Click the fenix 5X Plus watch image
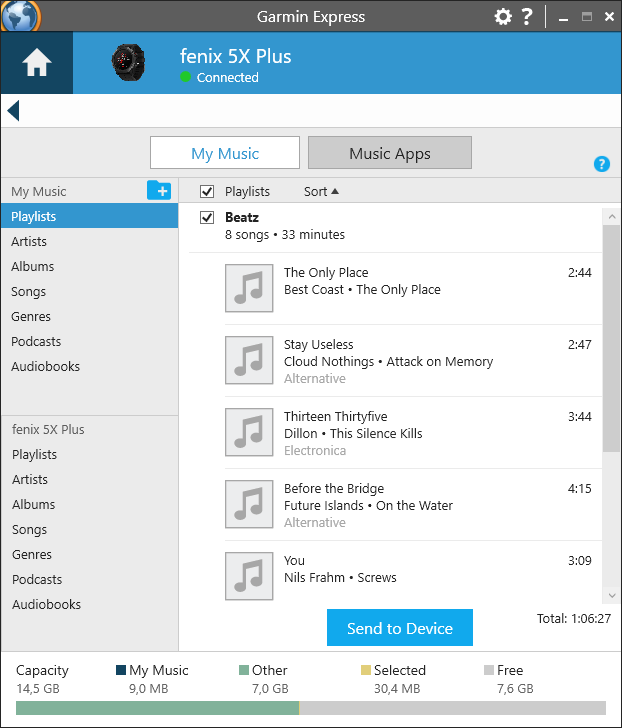 pos(128,62)
